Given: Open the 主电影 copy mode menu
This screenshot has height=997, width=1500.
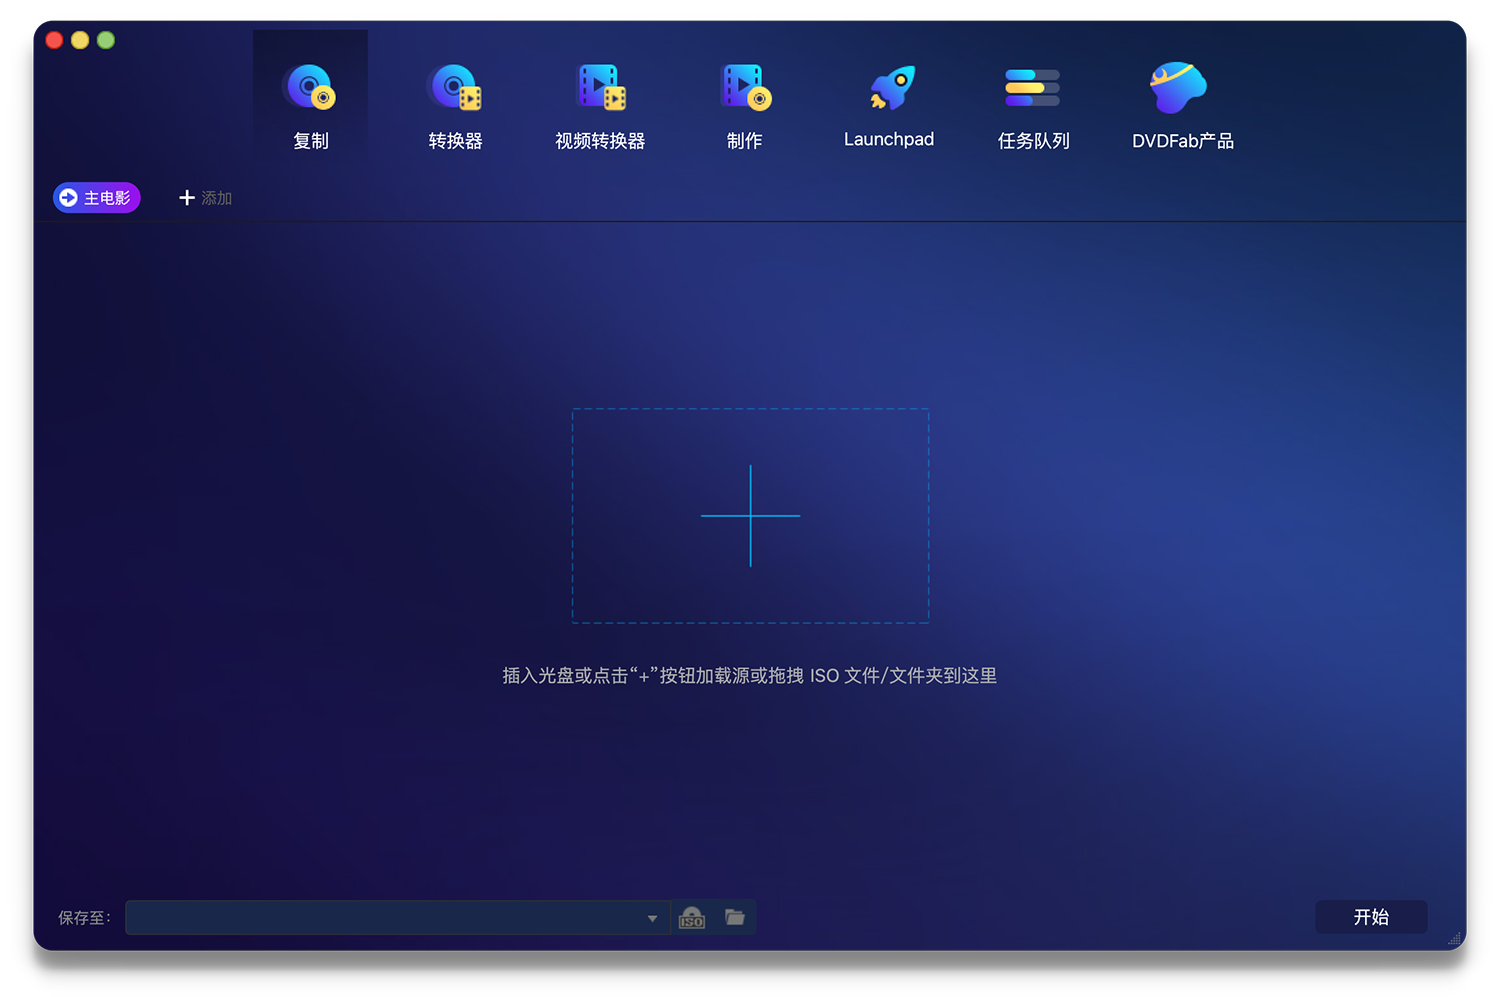Looking at the screenshot, I should (x=96, y=197).
